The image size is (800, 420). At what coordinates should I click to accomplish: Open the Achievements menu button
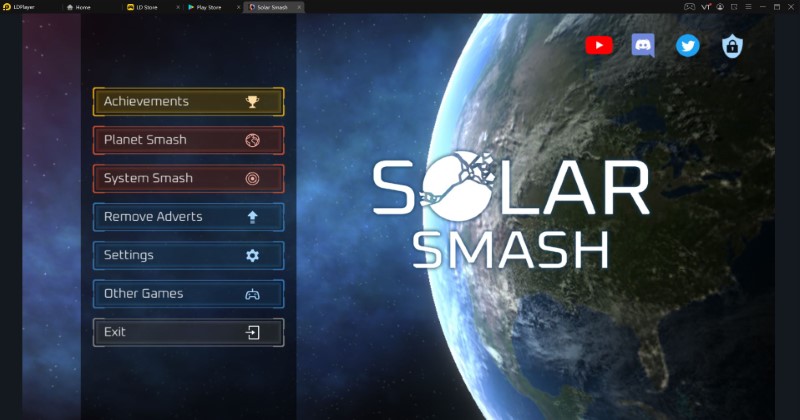click(188, 102)
